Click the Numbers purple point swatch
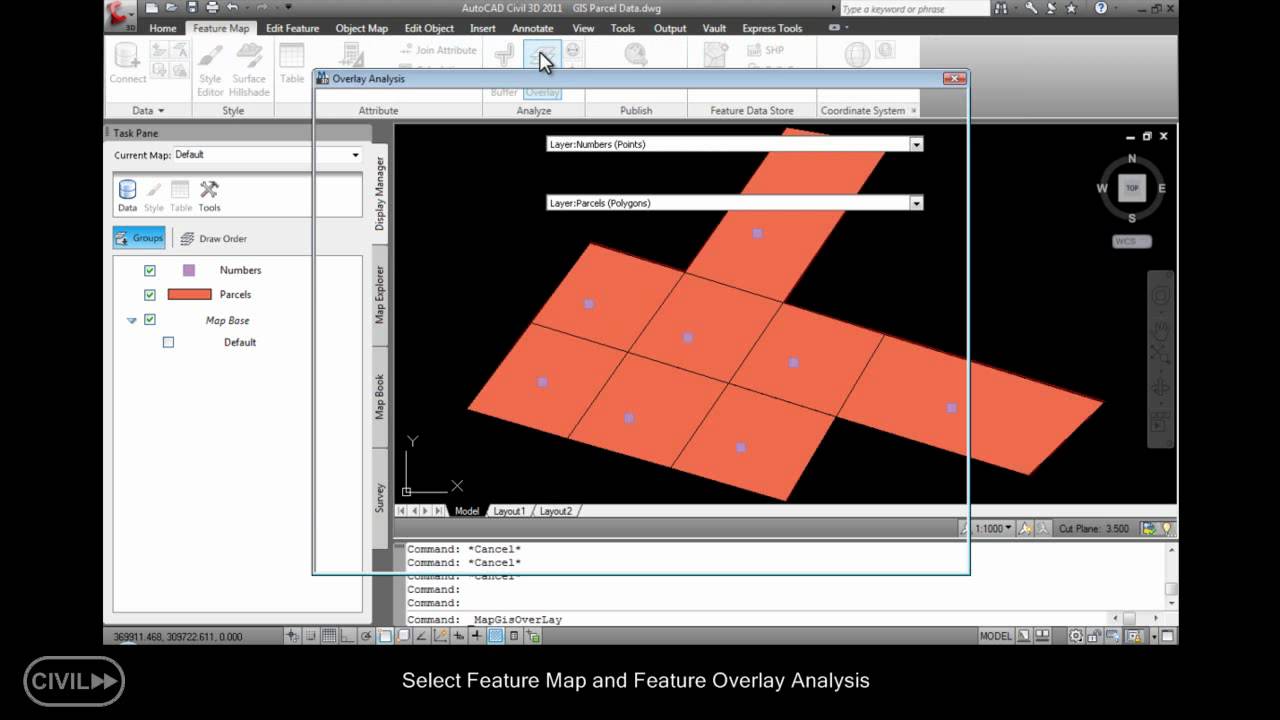Image resolution: width=1280 pixels, height=720 pixels. (189, 270)
